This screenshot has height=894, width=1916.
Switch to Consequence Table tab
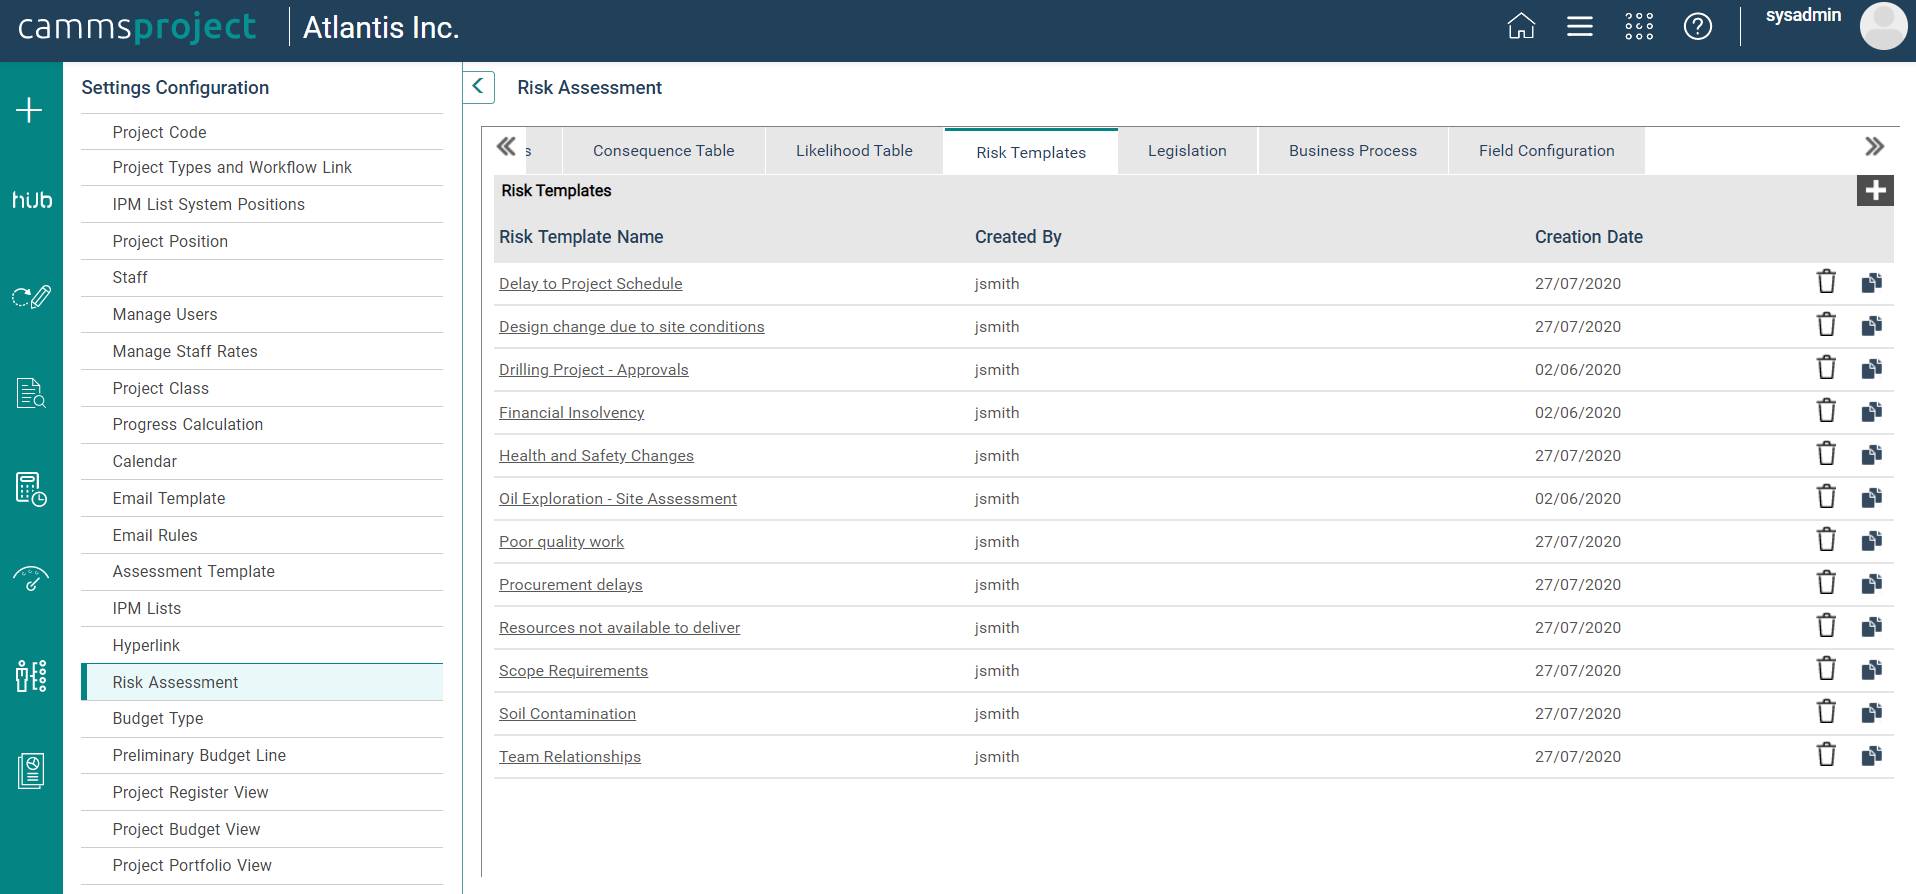663,151
